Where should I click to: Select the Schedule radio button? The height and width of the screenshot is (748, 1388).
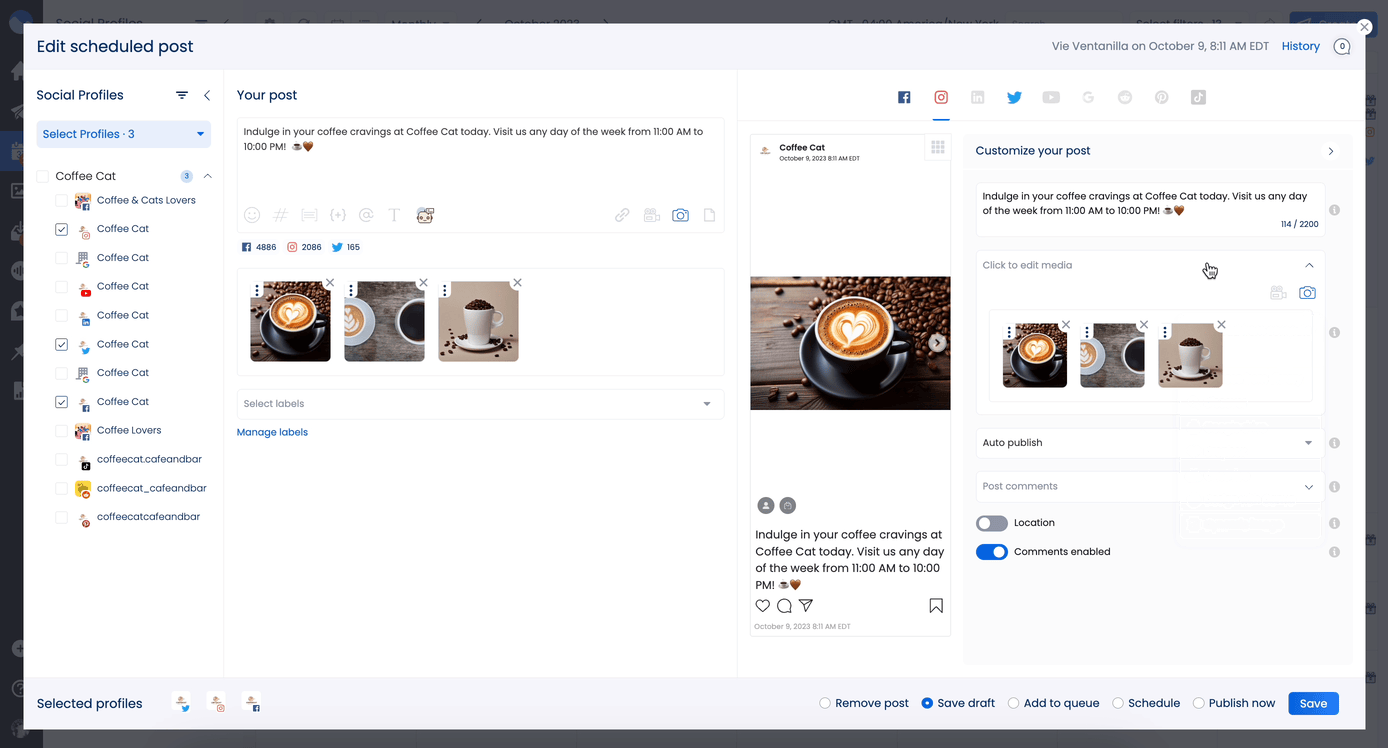(x=1118, y=703)
